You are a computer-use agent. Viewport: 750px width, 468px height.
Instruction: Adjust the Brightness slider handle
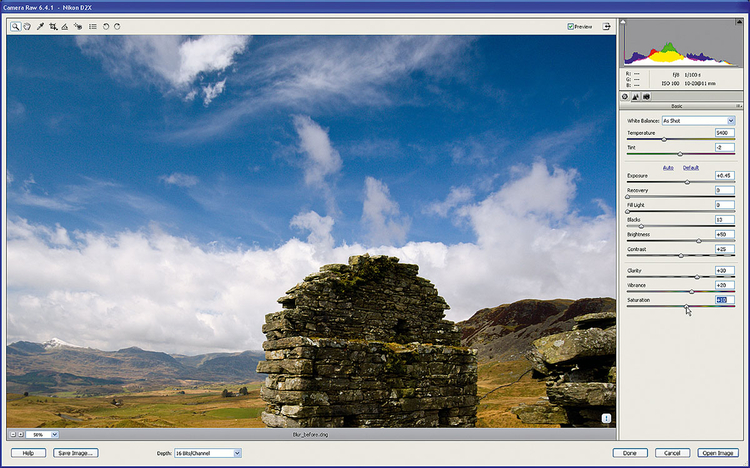point(699,241)
